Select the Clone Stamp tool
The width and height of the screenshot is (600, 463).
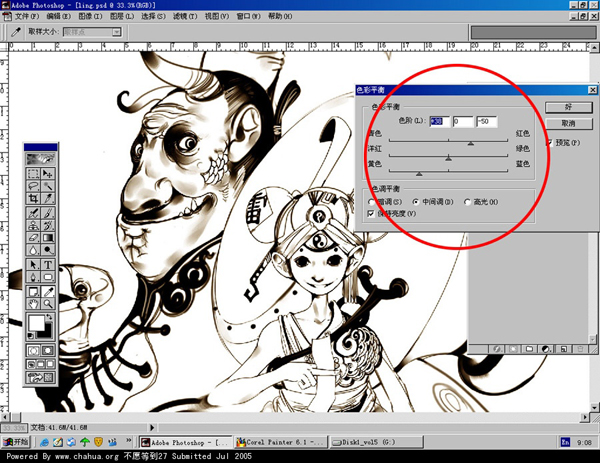[34, 225]
